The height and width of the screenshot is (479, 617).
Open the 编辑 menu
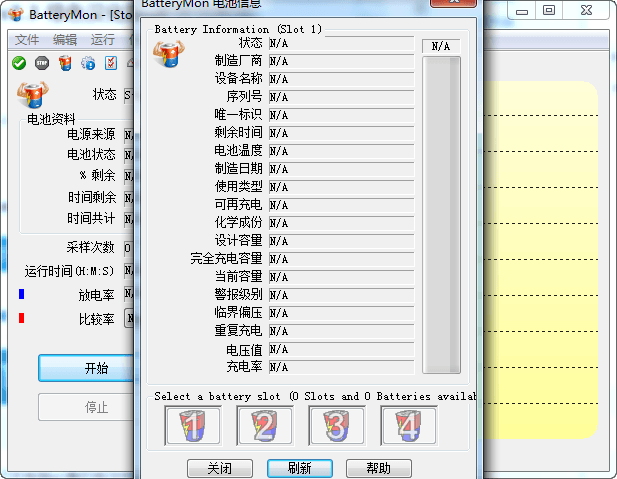65,40
